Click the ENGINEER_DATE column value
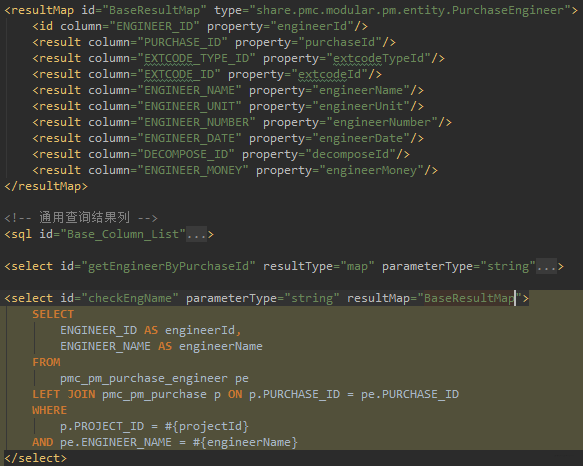Viewport: 583px width, 466px height. click(189, 138)
